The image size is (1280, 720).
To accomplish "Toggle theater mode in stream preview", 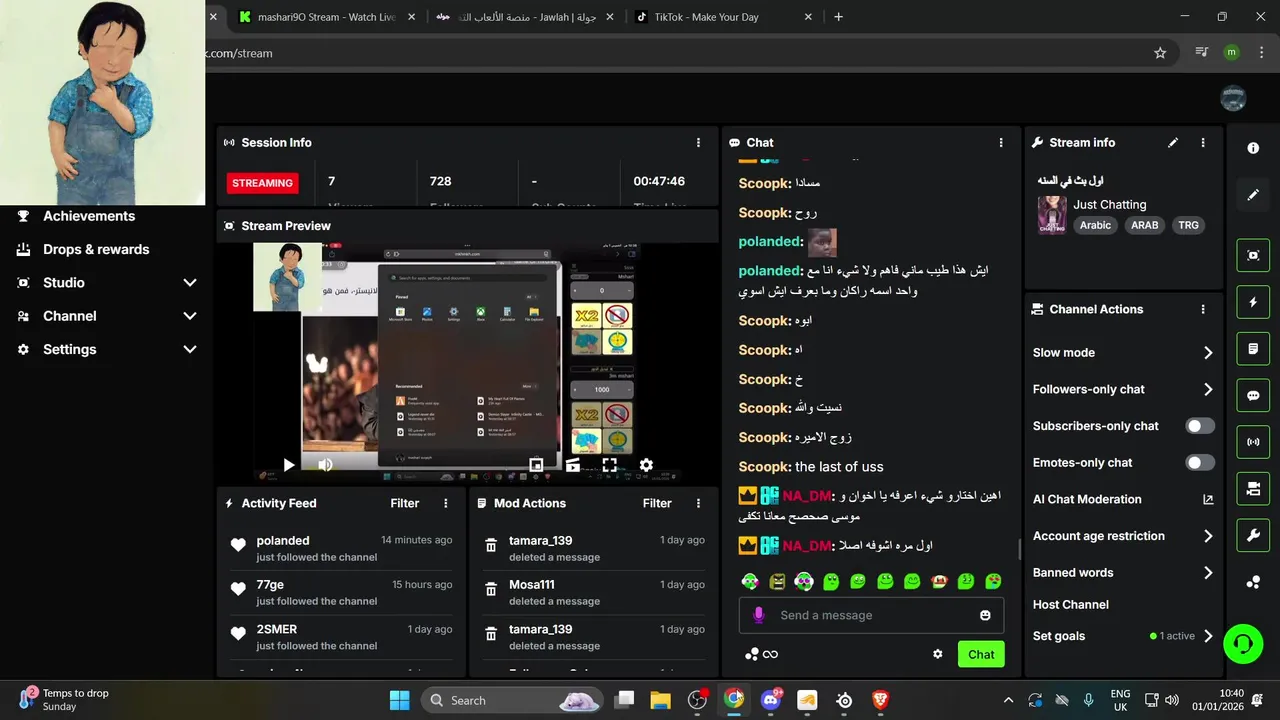I will click(x=573, y=465).
